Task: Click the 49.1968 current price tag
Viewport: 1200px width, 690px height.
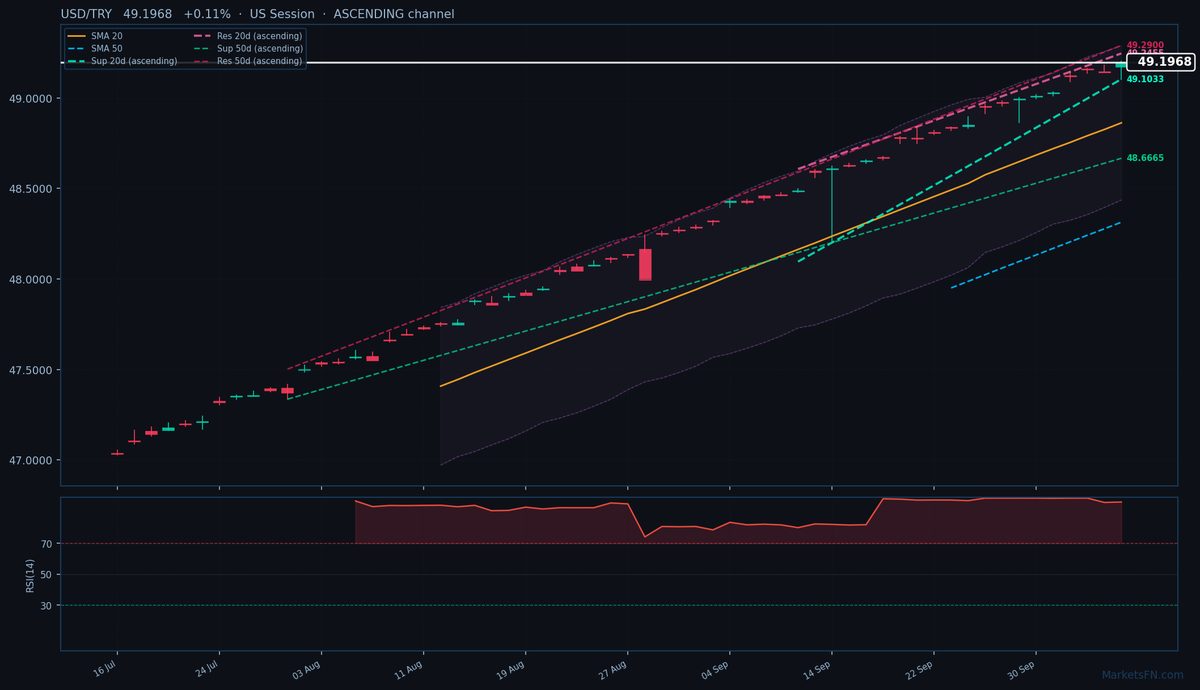Action: 1164,62
